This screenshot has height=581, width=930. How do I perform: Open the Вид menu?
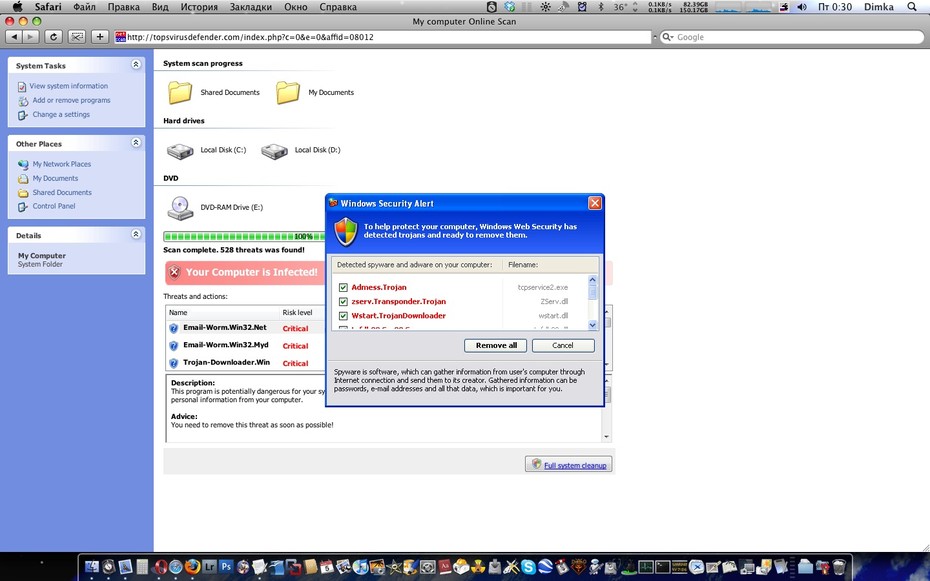[x=160, y=7]
